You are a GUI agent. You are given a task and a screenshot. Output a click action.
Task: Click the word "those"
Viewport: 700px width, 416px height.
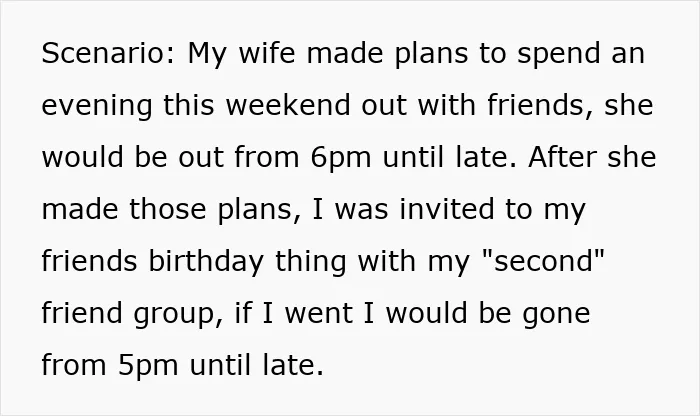tap(167, 208)
